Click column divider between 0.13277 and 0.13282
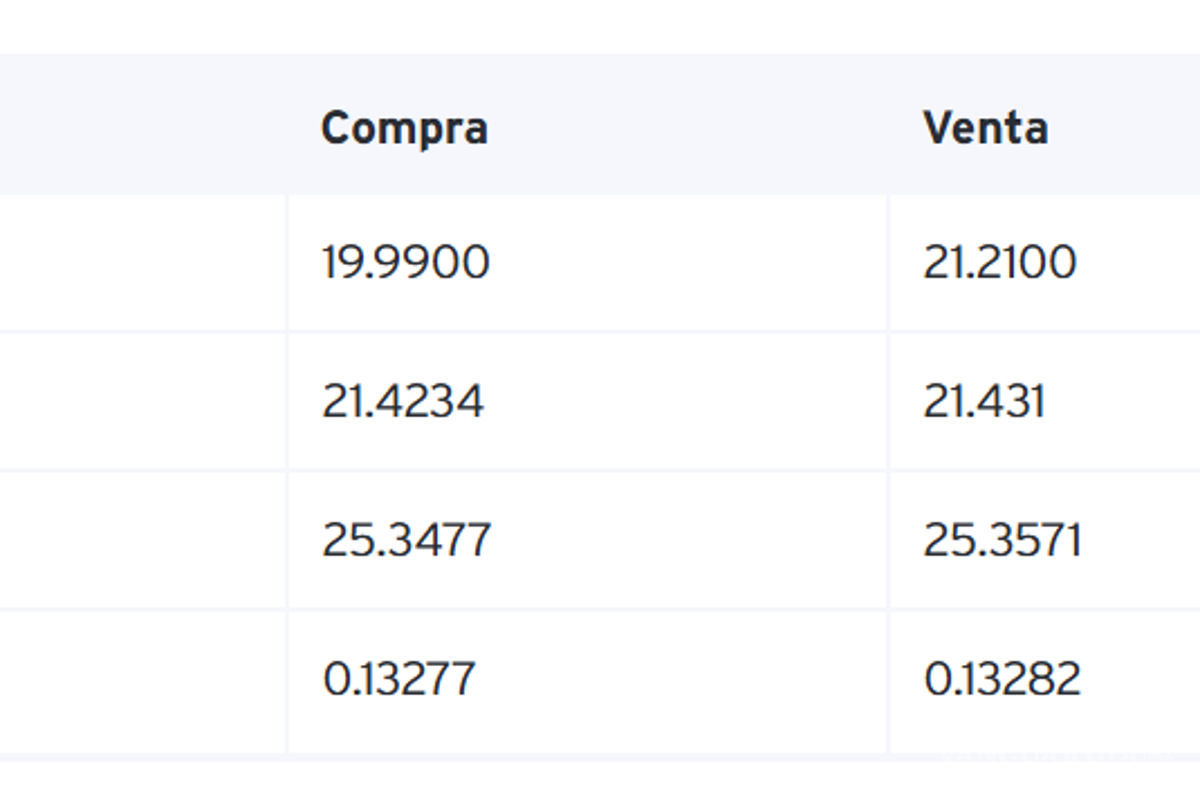This screenshot has width=1200, height=800. coord(888,680)
